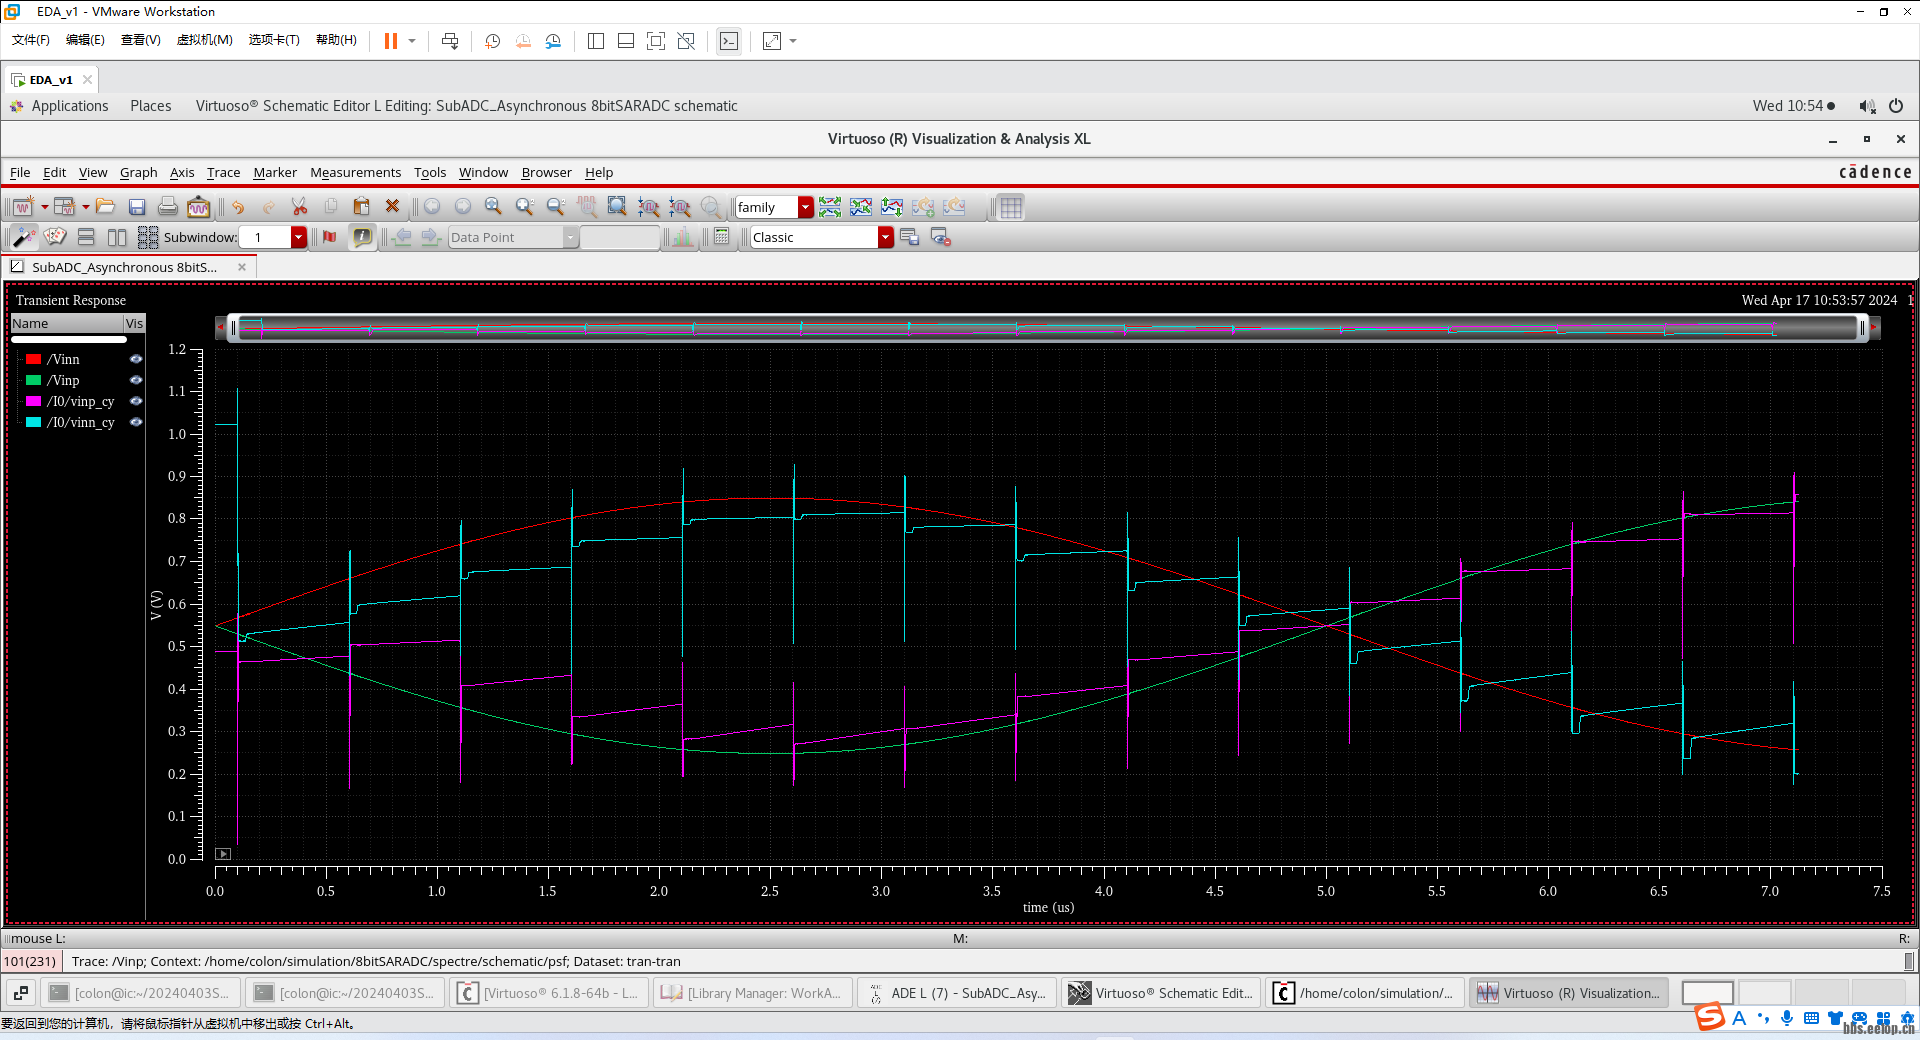Toggle visibility eye for /Vinn trace
The image size is (1920, 1040).
click(136, 359)
